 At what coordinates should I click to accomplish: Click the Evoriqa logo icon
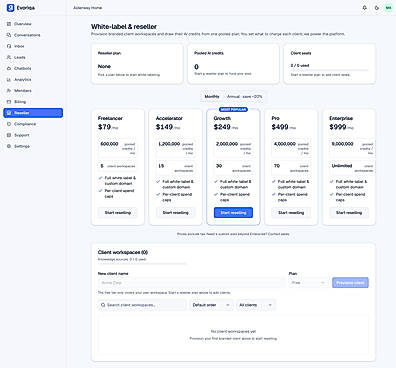coord(10,8)
